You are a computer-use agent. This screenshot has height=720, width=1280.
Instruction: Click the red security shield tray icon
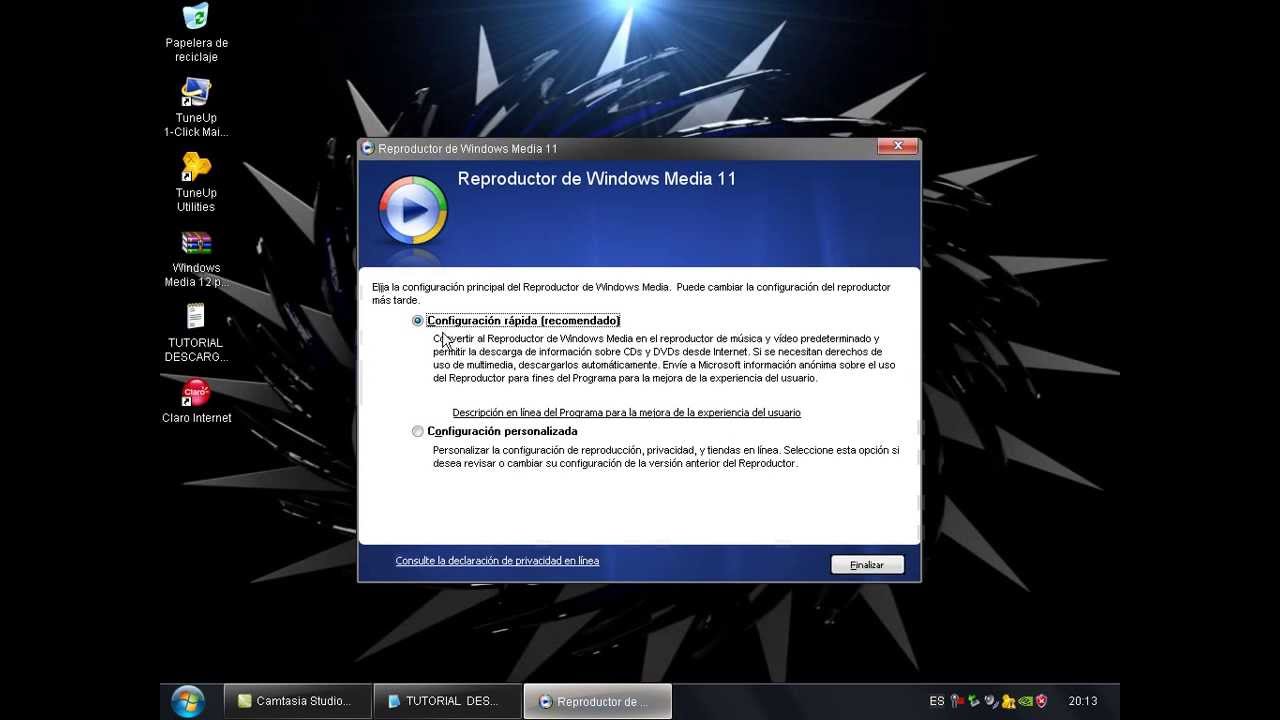1041,701
